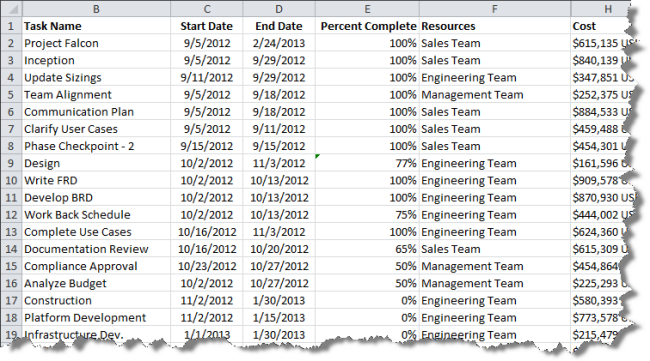Select the Cost header cell

point(600,26)
